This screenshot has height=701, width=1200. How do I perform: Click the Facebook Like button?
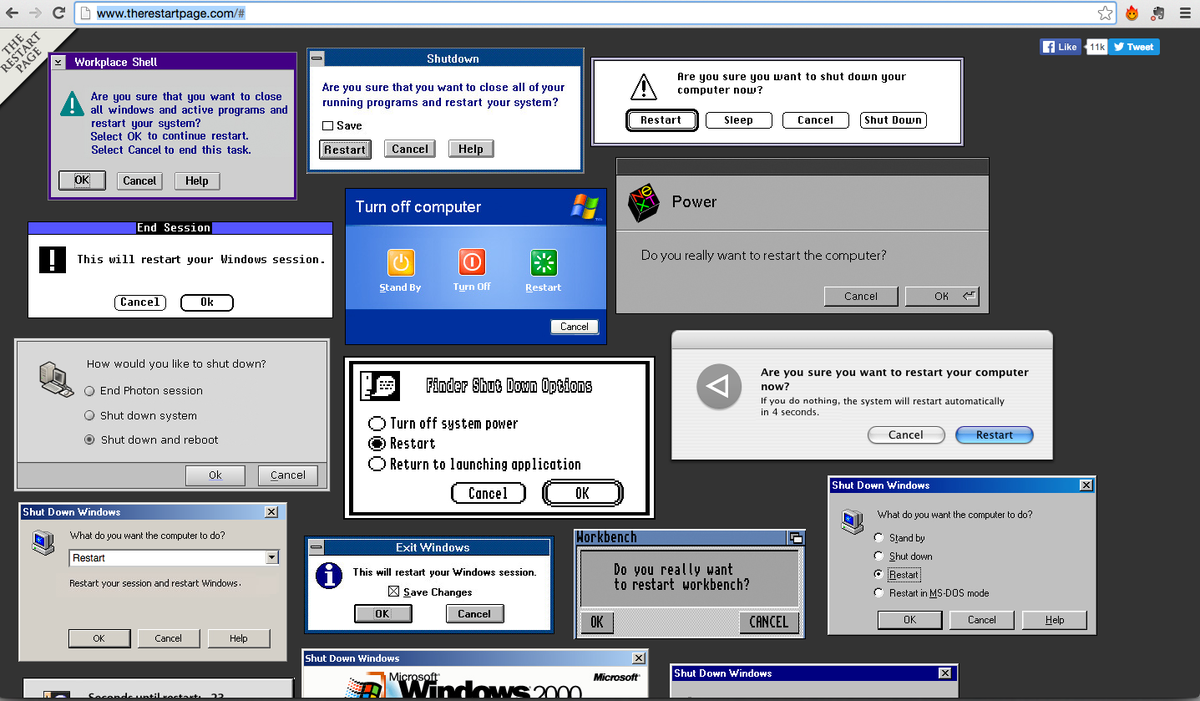(1061, 47)
